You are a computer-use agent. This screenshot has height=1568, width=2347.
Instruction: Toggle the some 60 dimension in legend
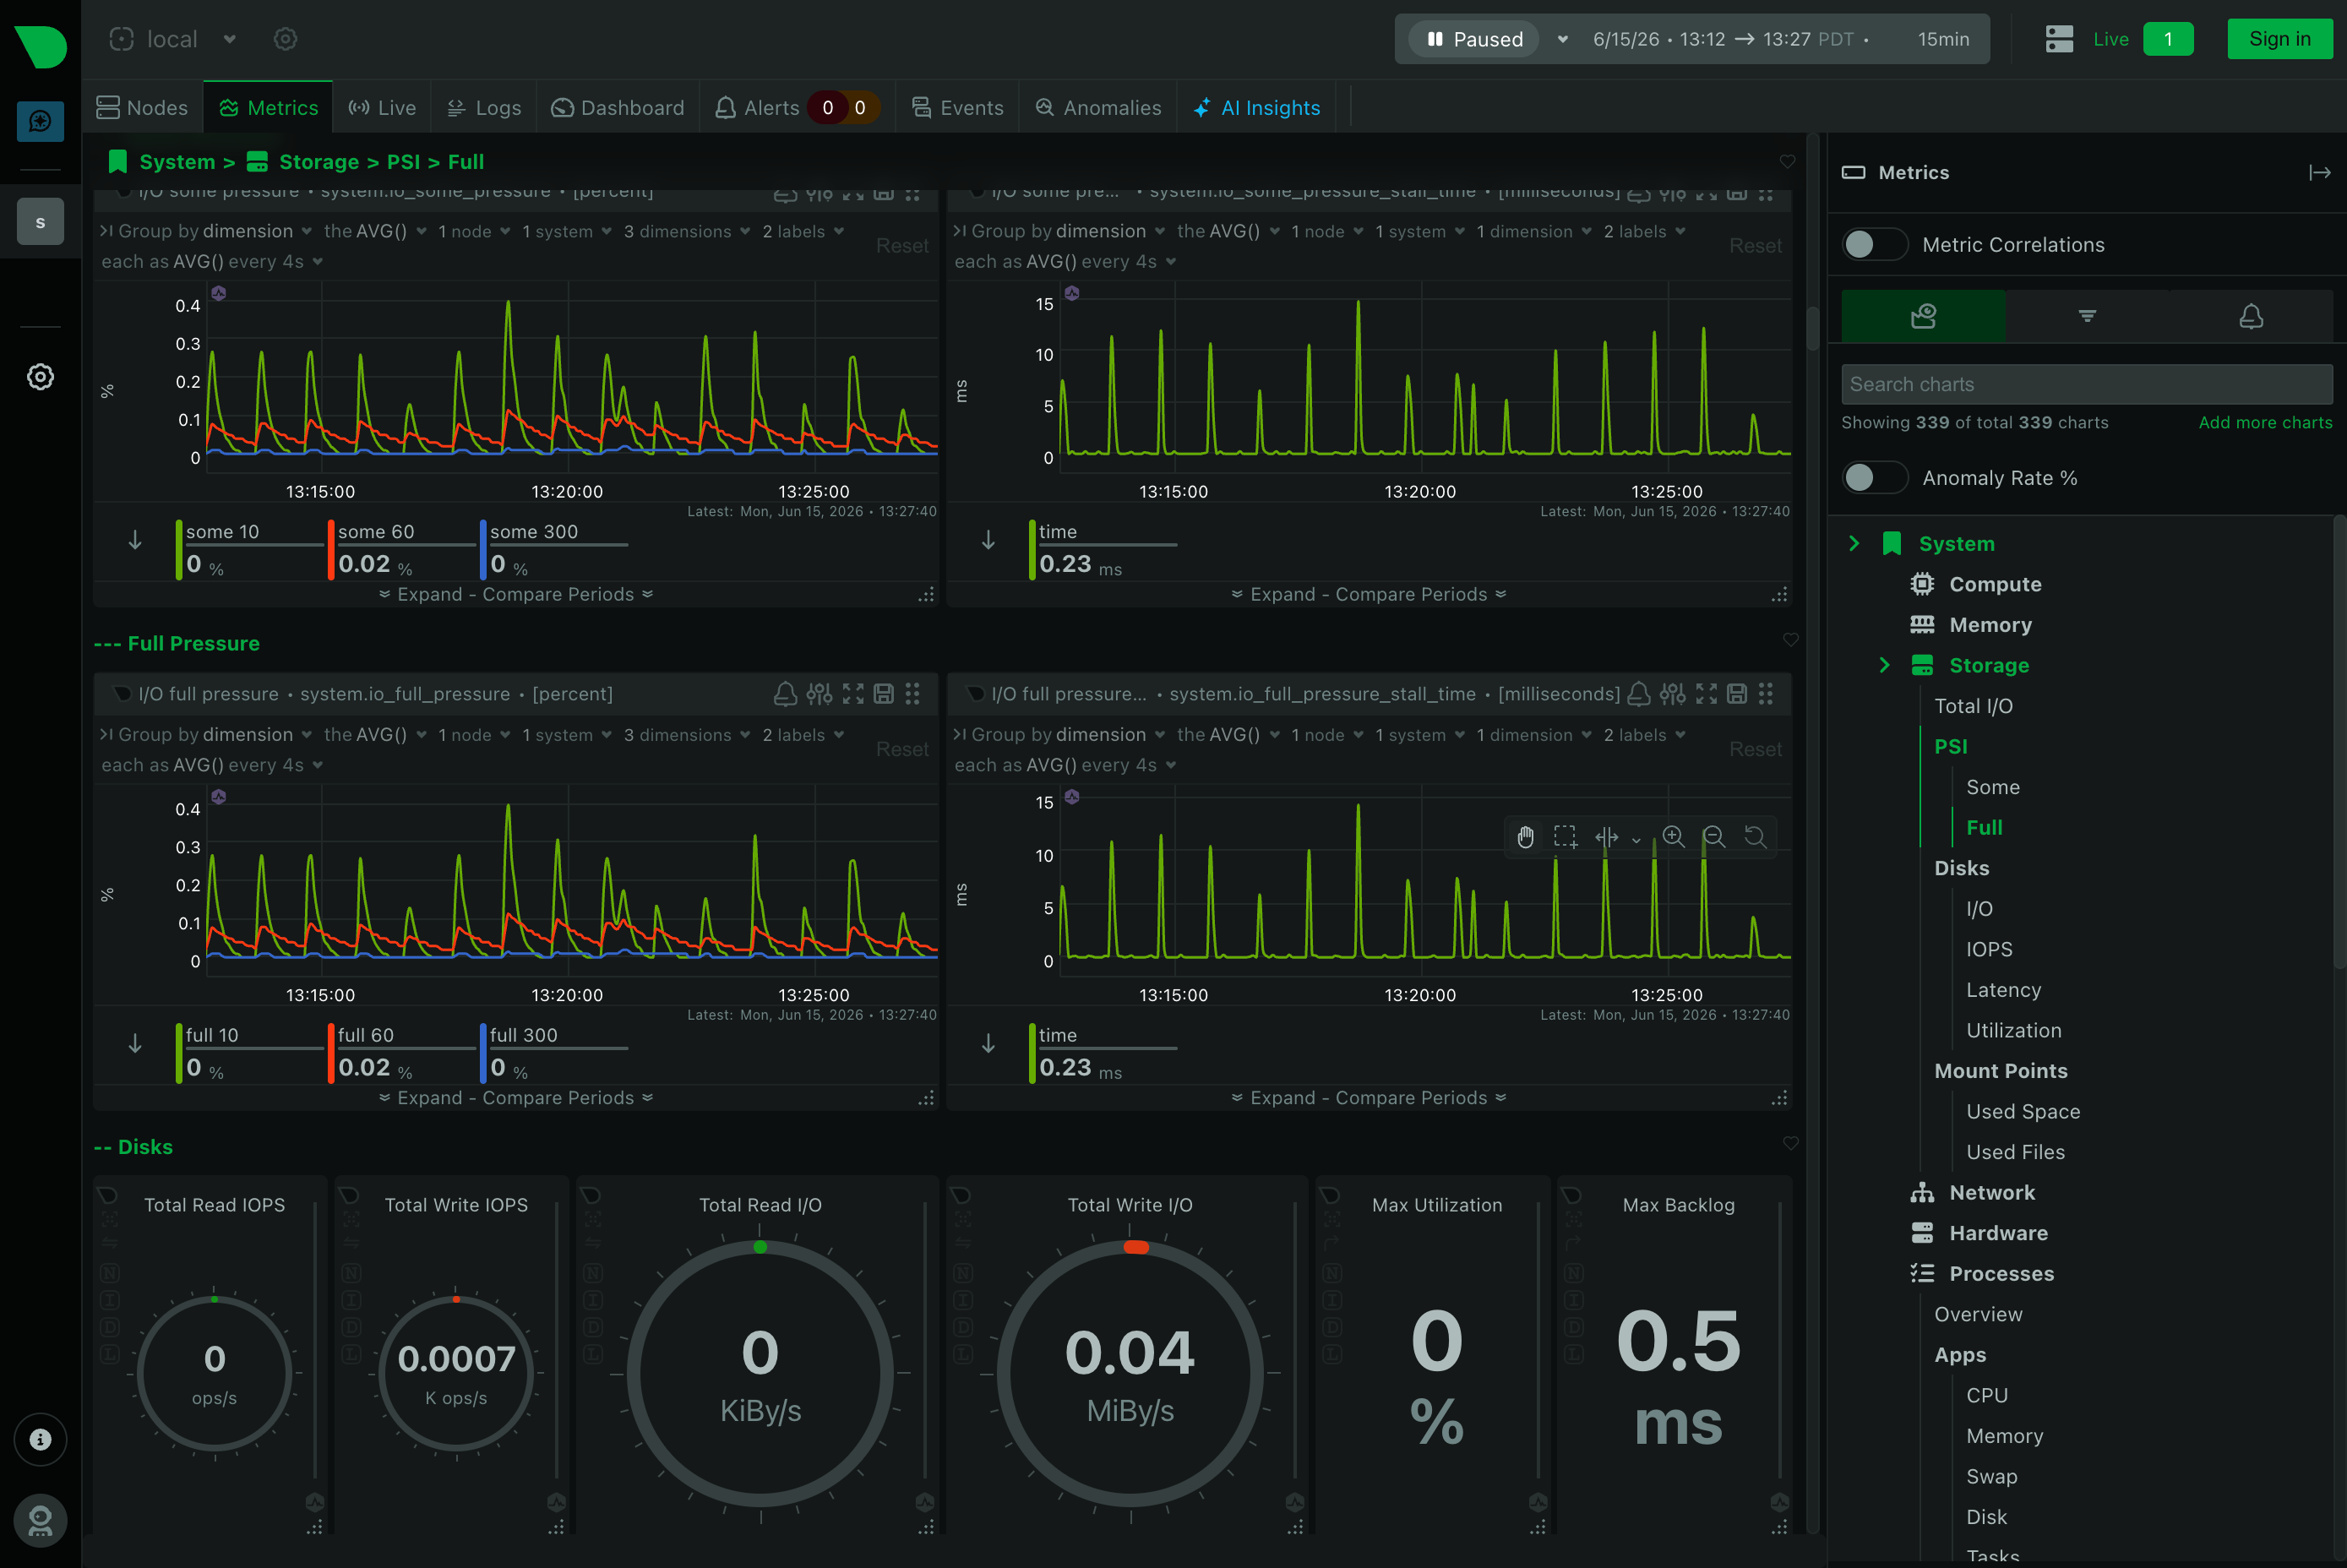pos(402,549)
